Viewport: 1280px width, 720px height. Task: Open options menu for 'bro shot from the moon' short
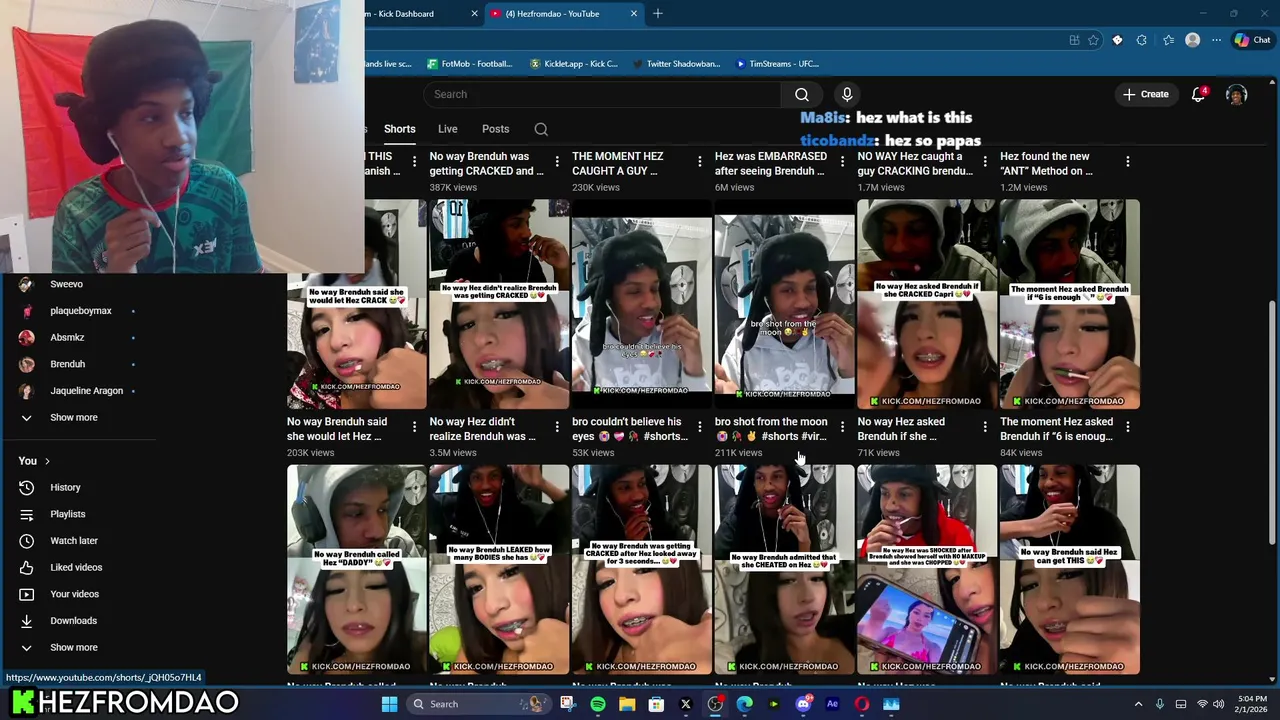tap(842, 427)
